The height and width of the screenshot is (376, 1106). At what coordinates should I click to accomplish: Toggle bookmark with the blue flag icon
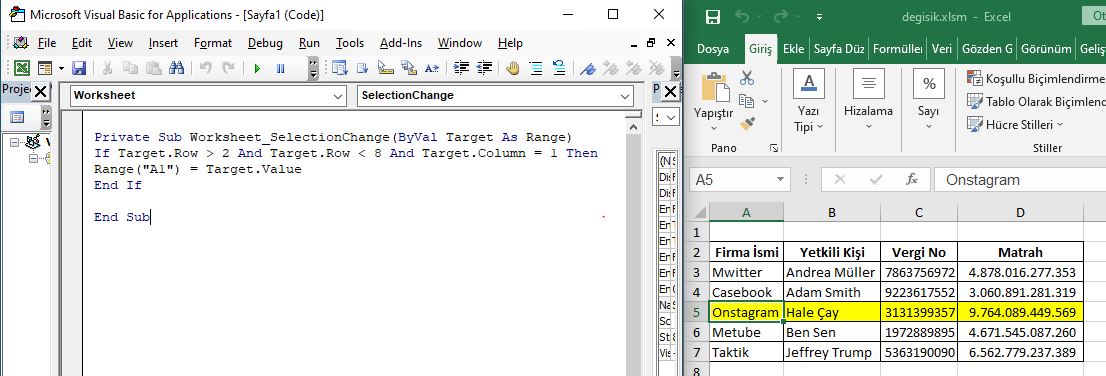(588, 68)
